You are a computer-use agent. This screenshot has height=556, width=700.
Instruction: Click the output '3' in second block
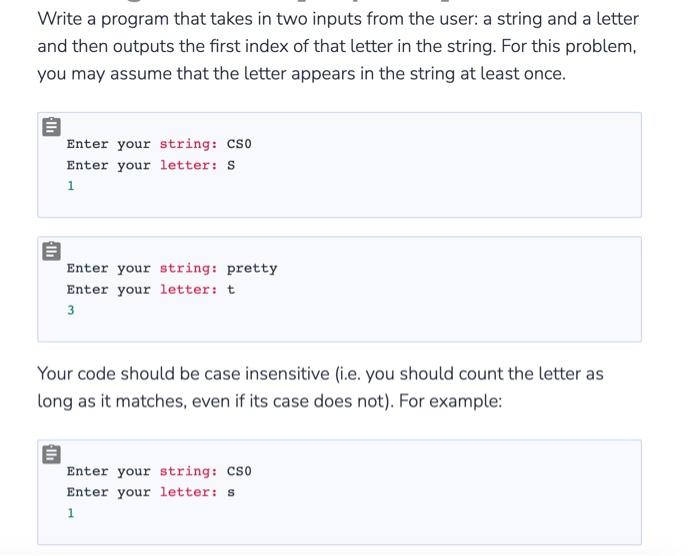(x=71, y=310)
